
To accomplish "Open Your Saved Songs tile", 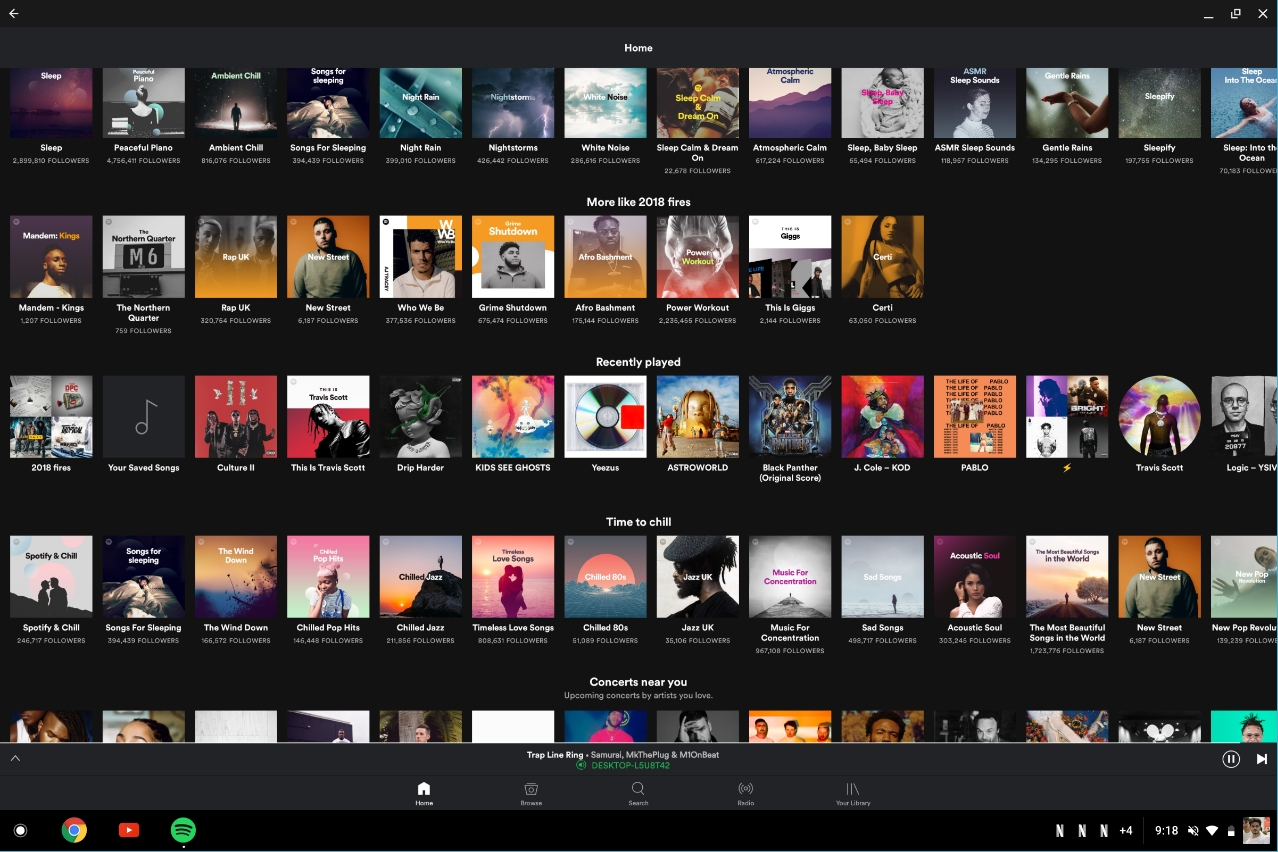I will tap(144, 417).
